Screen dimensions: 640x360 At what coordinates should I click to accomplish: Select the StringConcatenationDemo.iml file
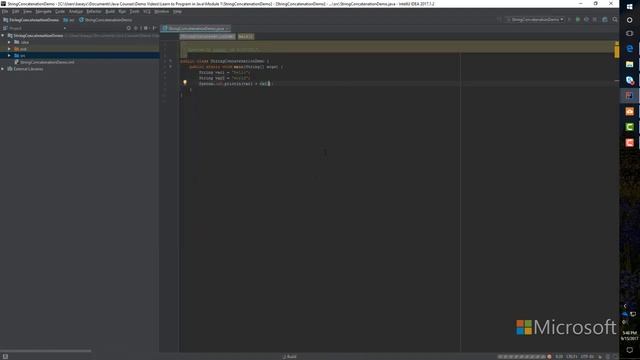pyautogui.click(x=44, y=62)
